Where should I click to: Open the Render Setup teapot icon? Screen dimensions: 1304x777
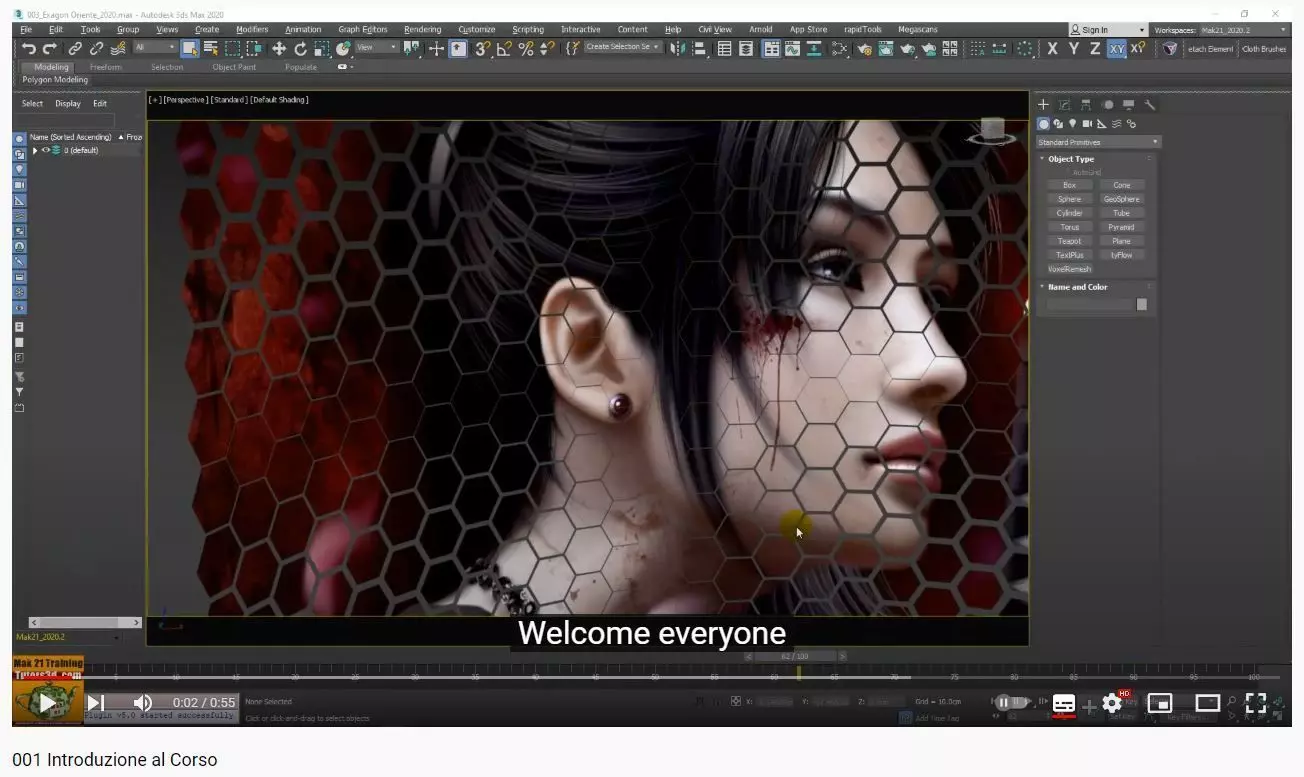click(x=864, y=48)
